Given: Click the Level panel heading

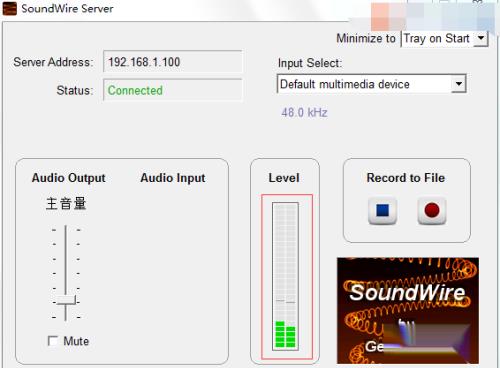Looking at the screenshot, I should coord(284,178).
